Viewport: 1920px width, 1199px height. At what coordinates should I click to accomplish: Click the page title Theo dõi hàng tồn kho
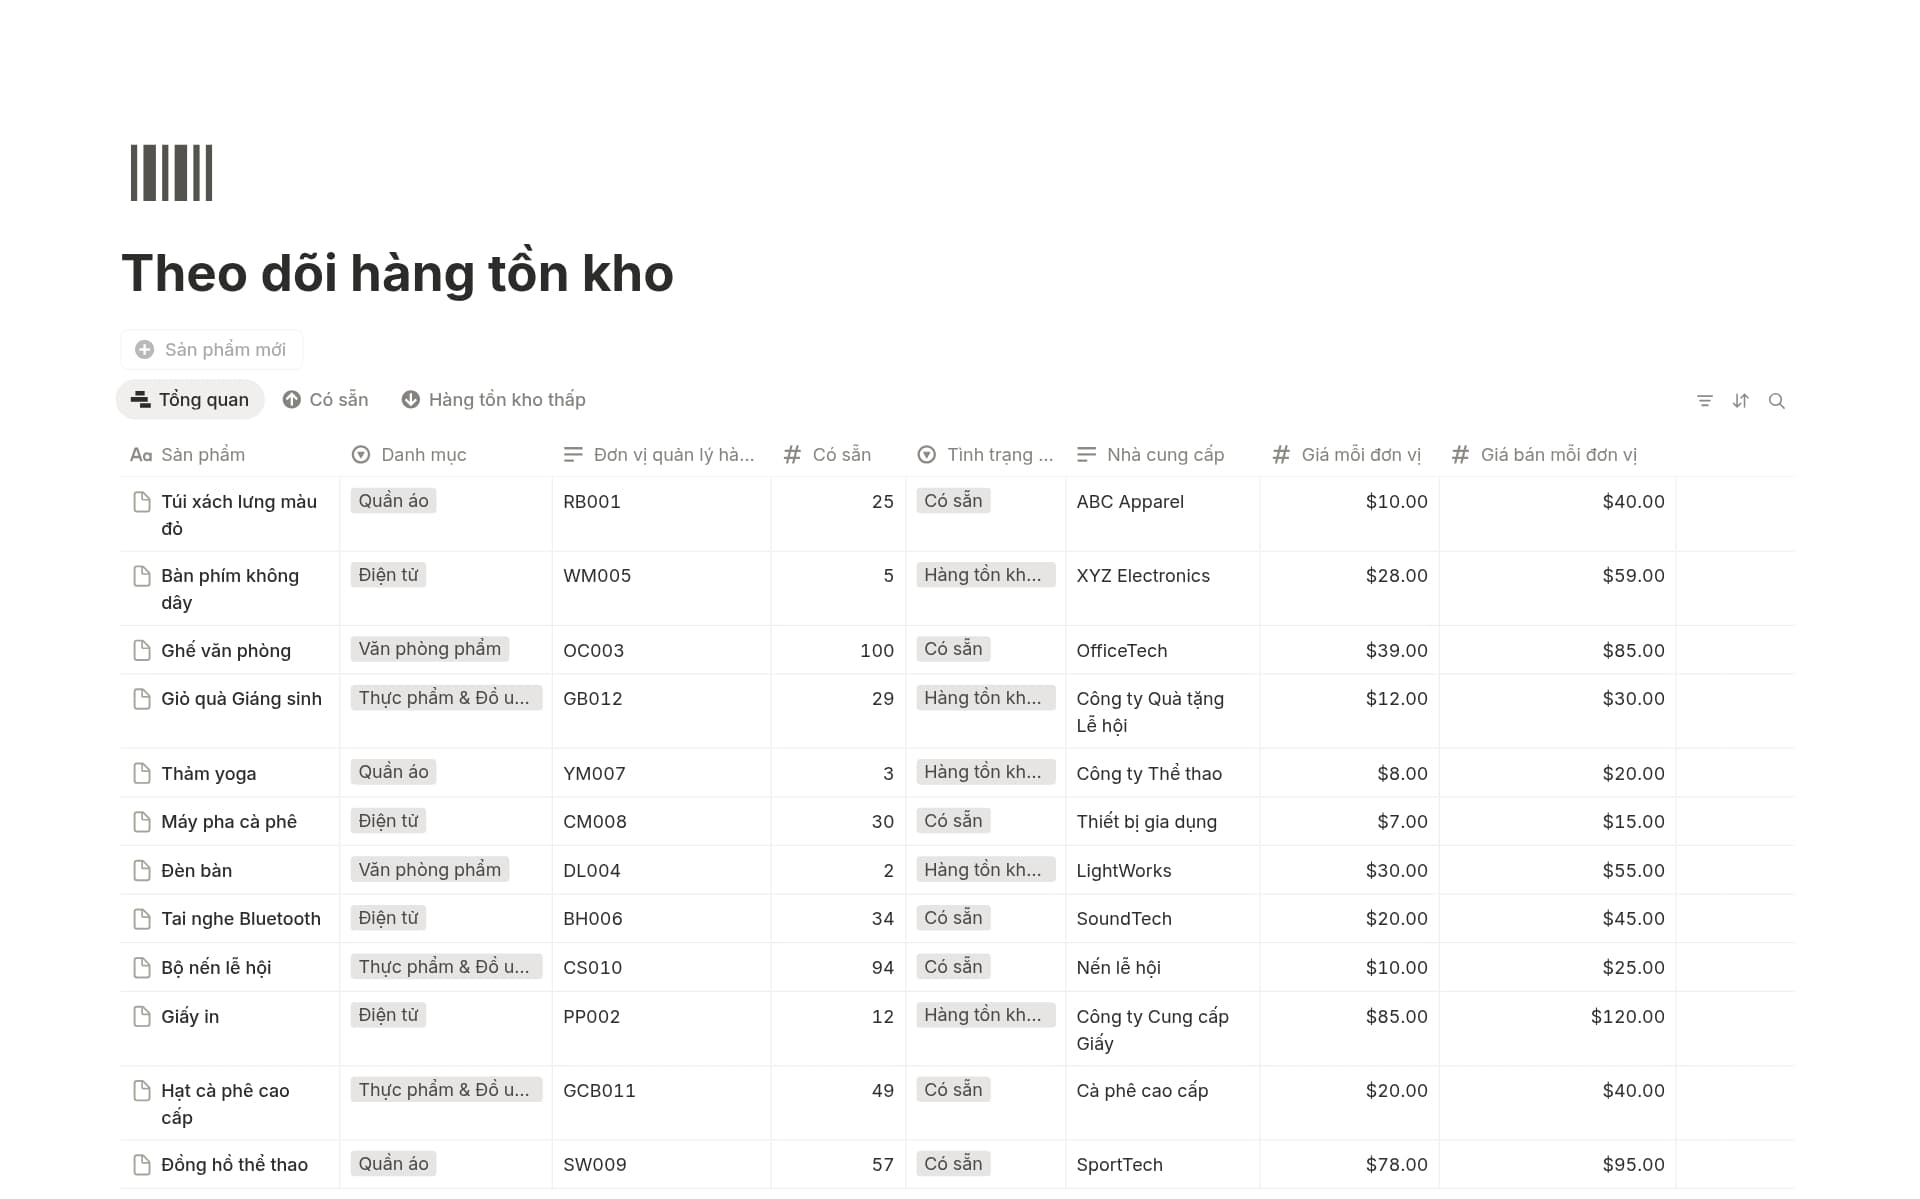click(x=397, y=274)
